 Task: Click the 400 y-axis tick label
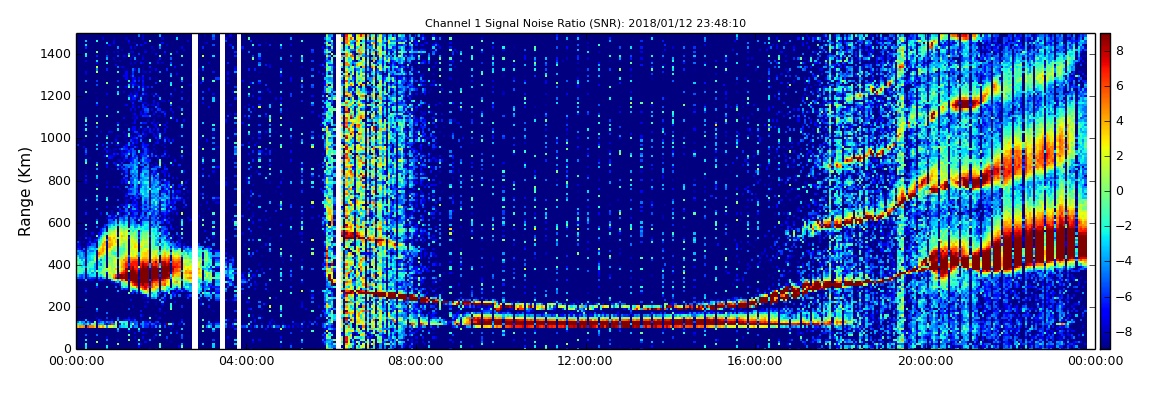click(61, 265)
